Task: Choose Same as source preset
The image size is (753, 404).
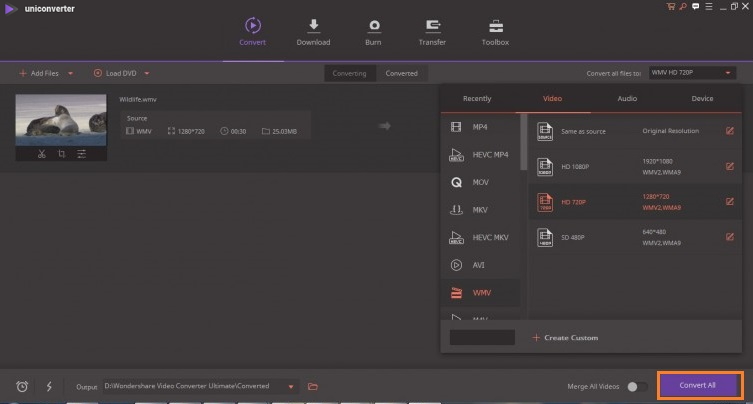Action: (x=635, y=131)
